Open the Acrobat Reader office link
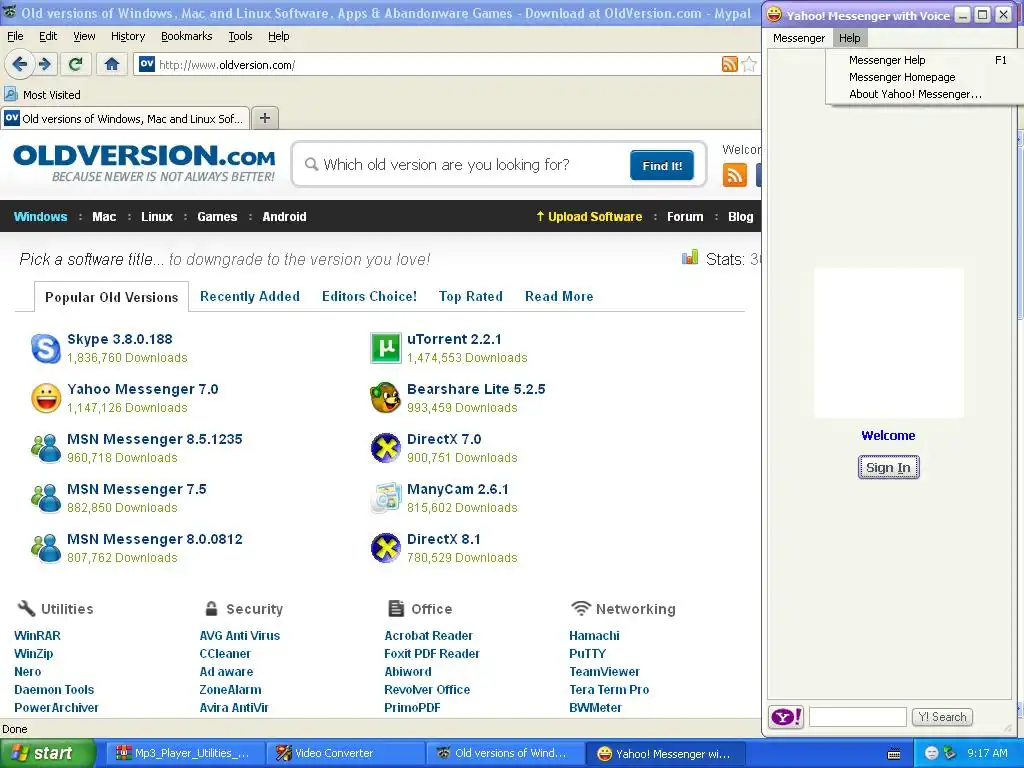The image size is (1024, 768). (428, 635)
